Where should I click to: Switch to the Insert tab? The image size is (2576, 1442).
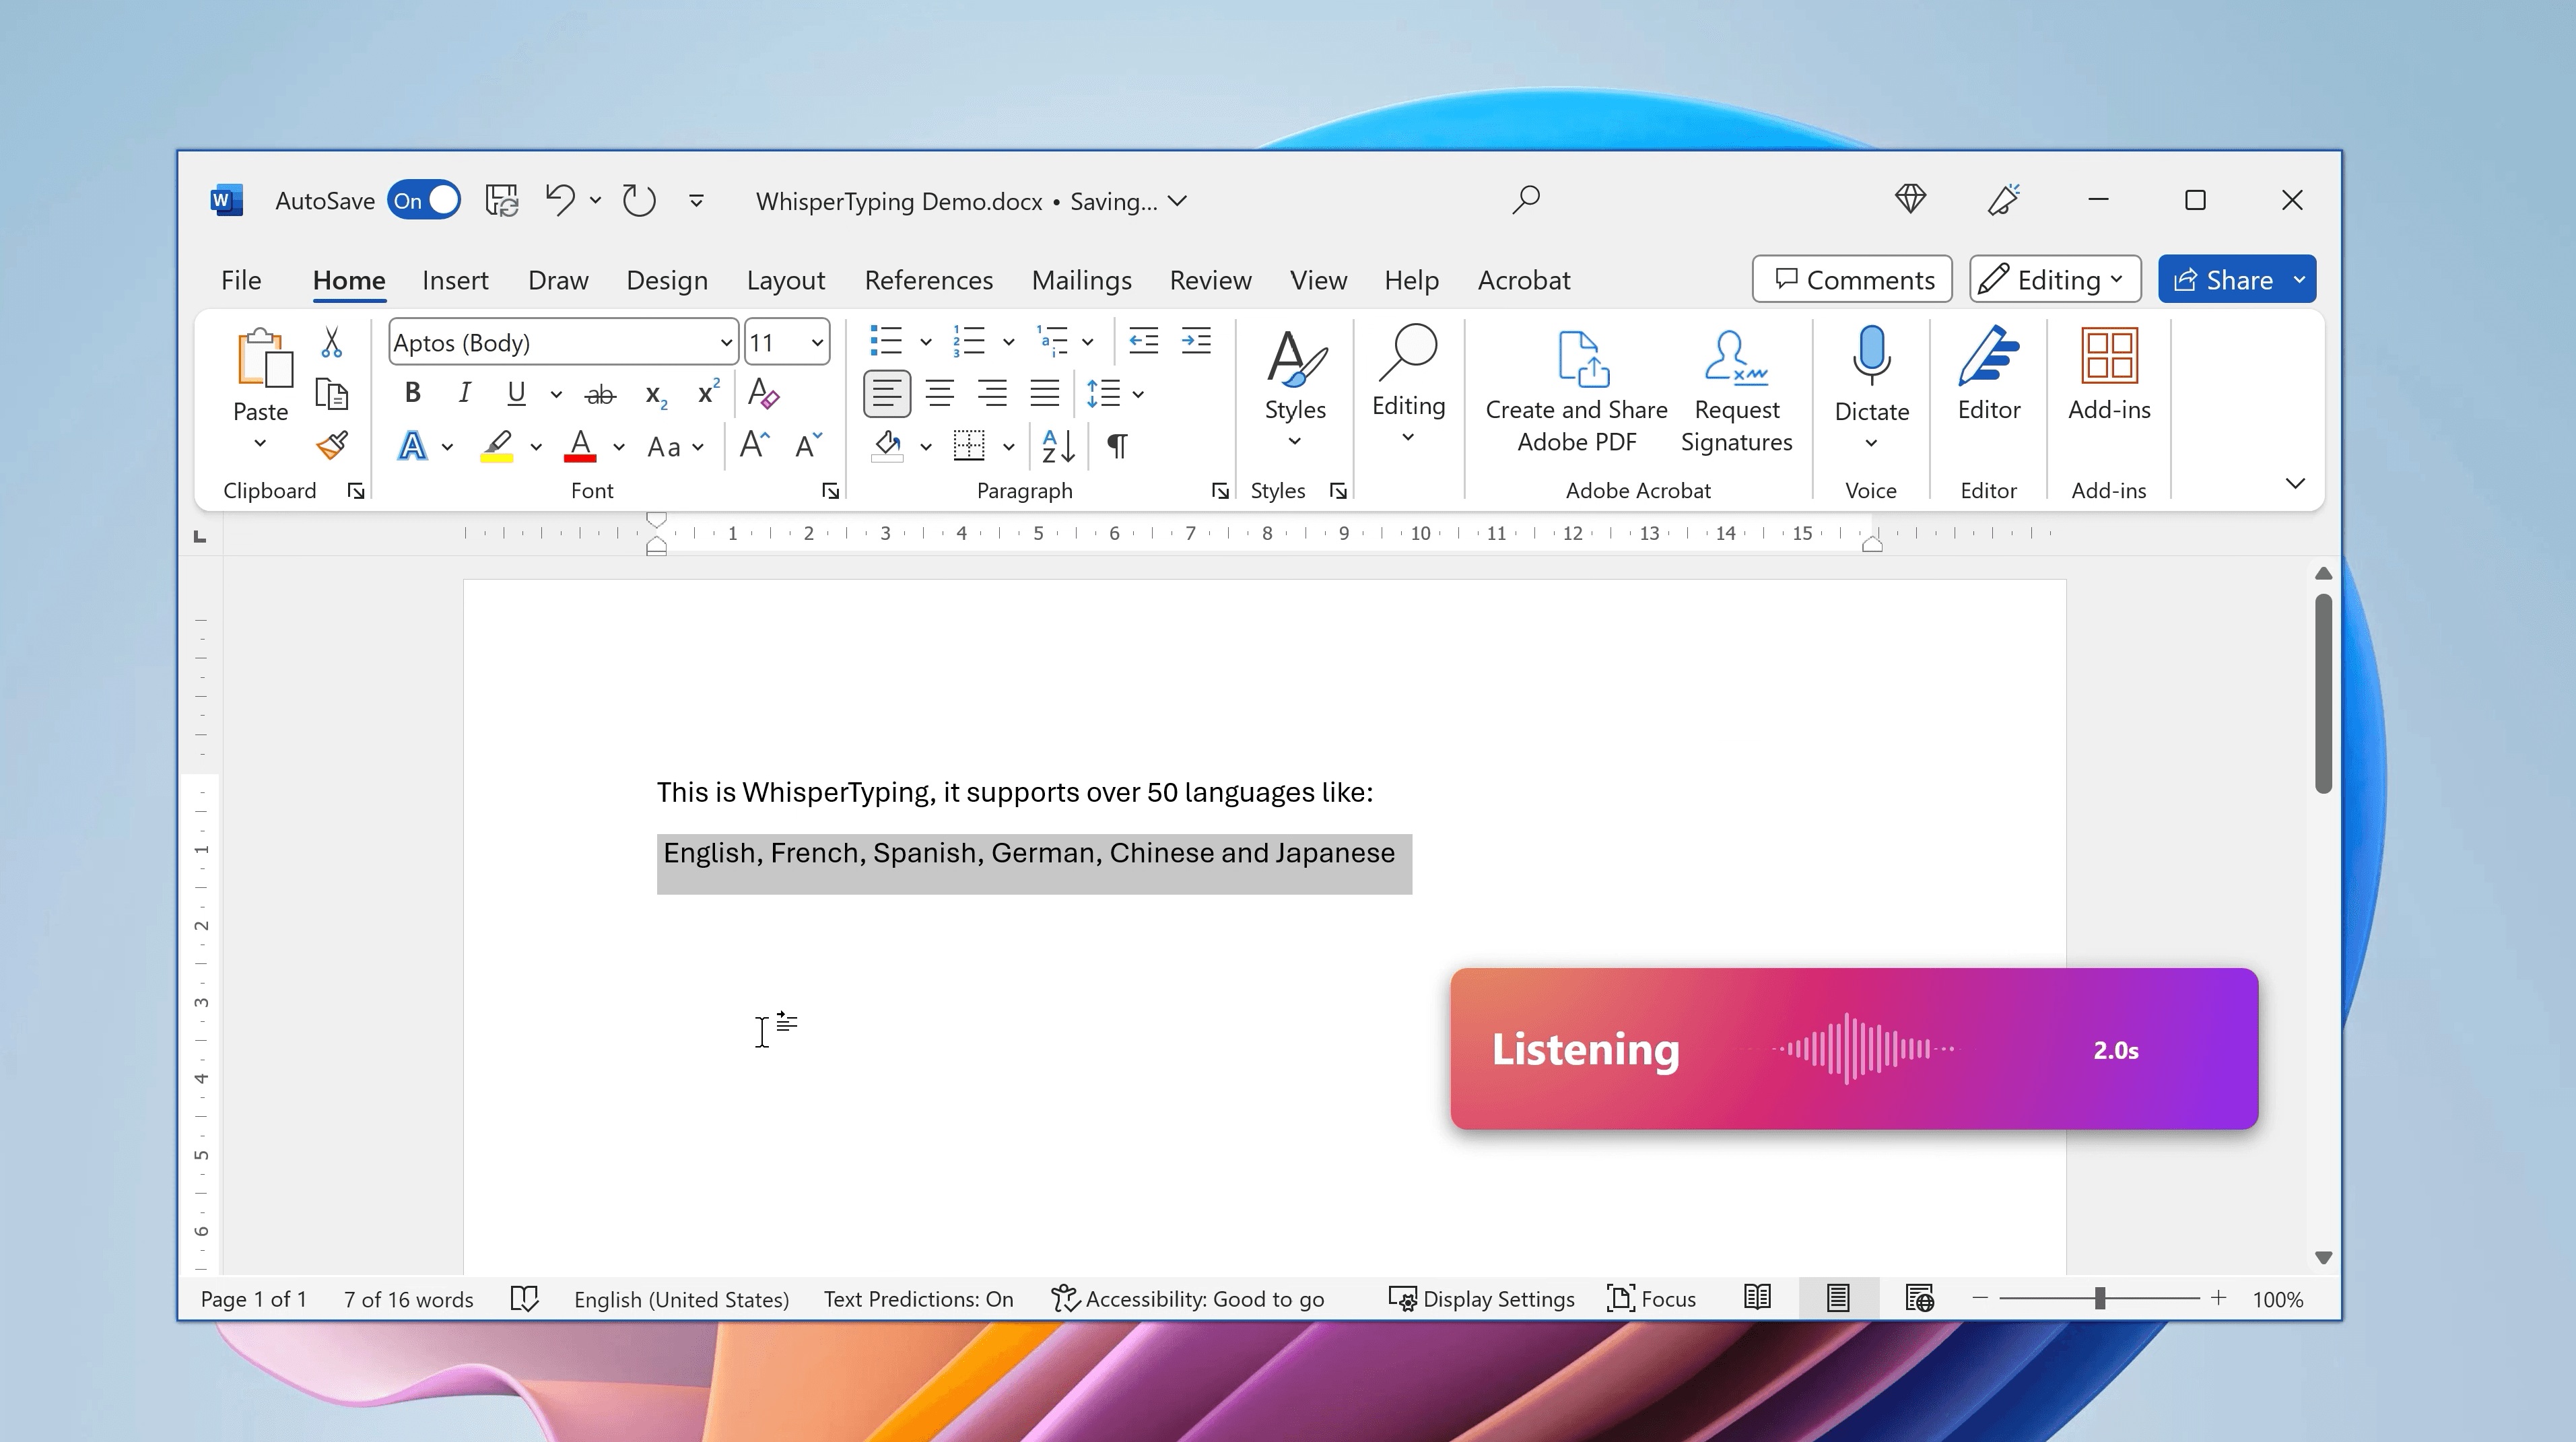click(455, 281)
